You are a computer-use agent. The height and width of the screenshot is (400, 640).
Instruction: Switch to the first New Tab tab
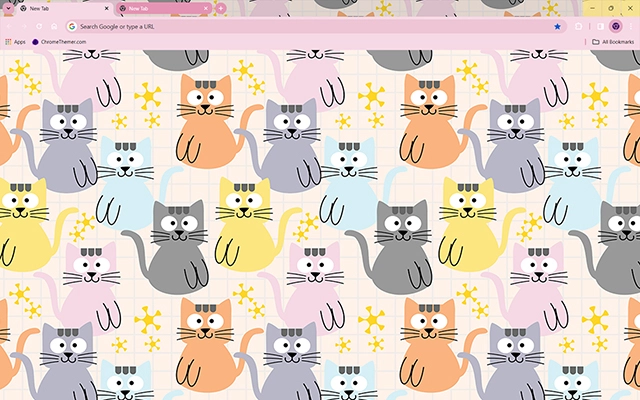coord(65,9)
